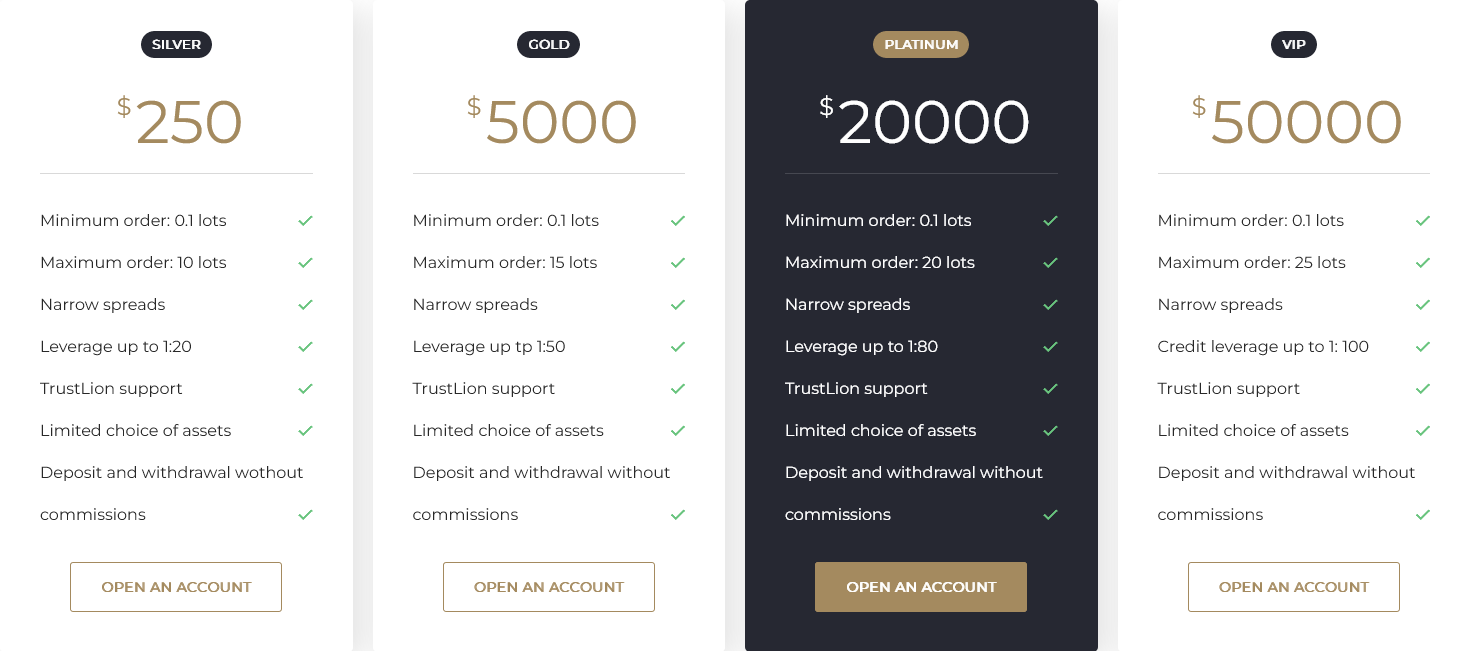Click checkmark beside Platinum Narrow spreads
This screenshot has width=1465, height=651.
[x=1050, y=304]
